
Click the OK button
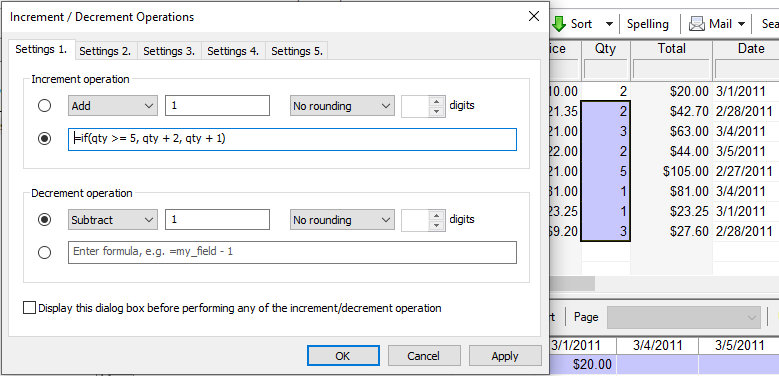[343, 356]
